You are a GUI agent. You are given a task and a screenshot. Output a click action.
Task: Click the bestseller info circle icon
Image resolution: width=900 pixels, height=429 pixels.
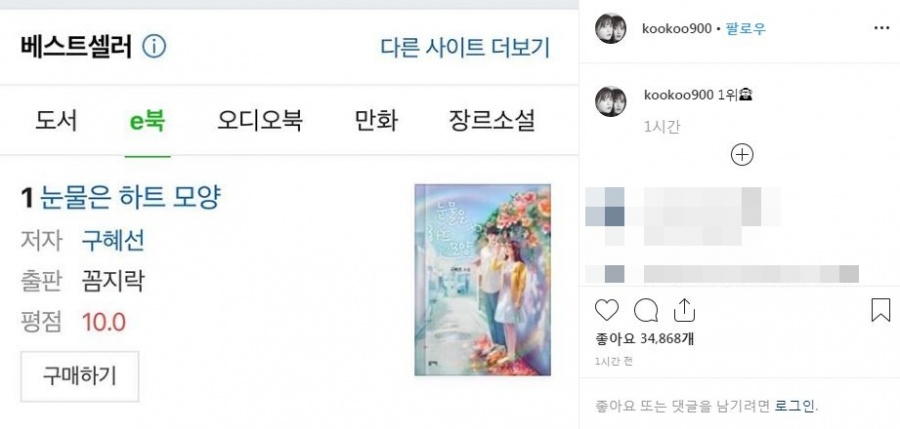154,47
